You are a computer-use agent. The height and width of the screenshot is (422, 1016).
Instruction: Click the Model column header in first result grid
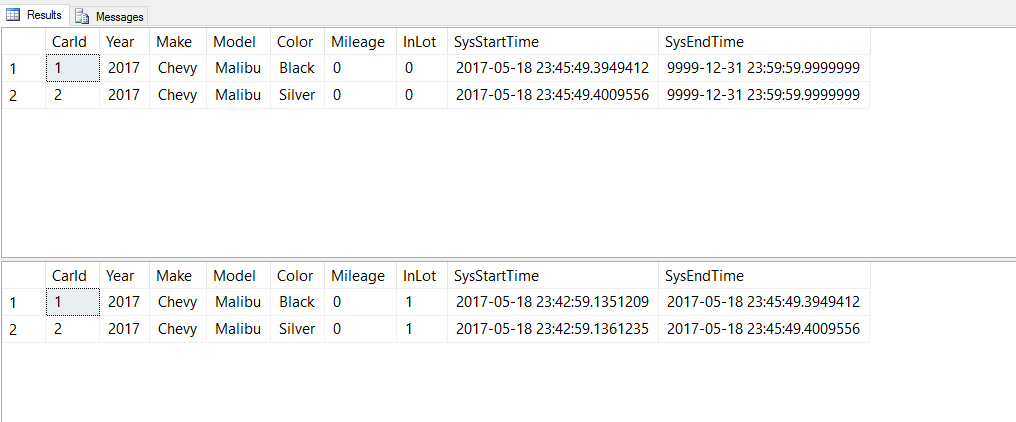pyautogui.click(x=235, y=42)
